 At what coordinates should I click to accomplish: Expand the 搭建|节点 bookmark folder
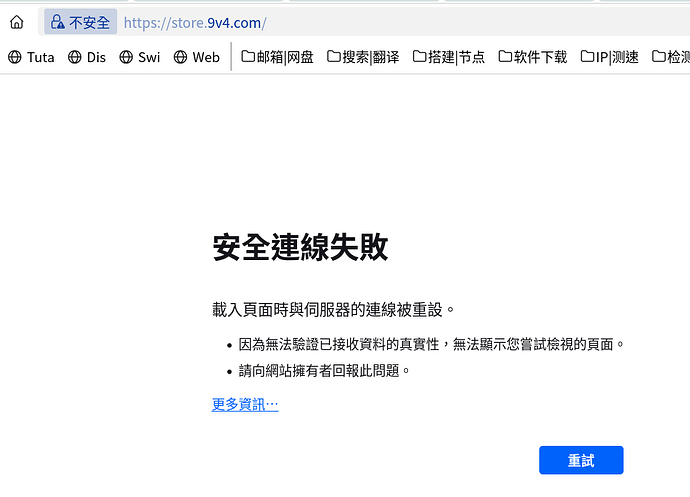point(448,57)
